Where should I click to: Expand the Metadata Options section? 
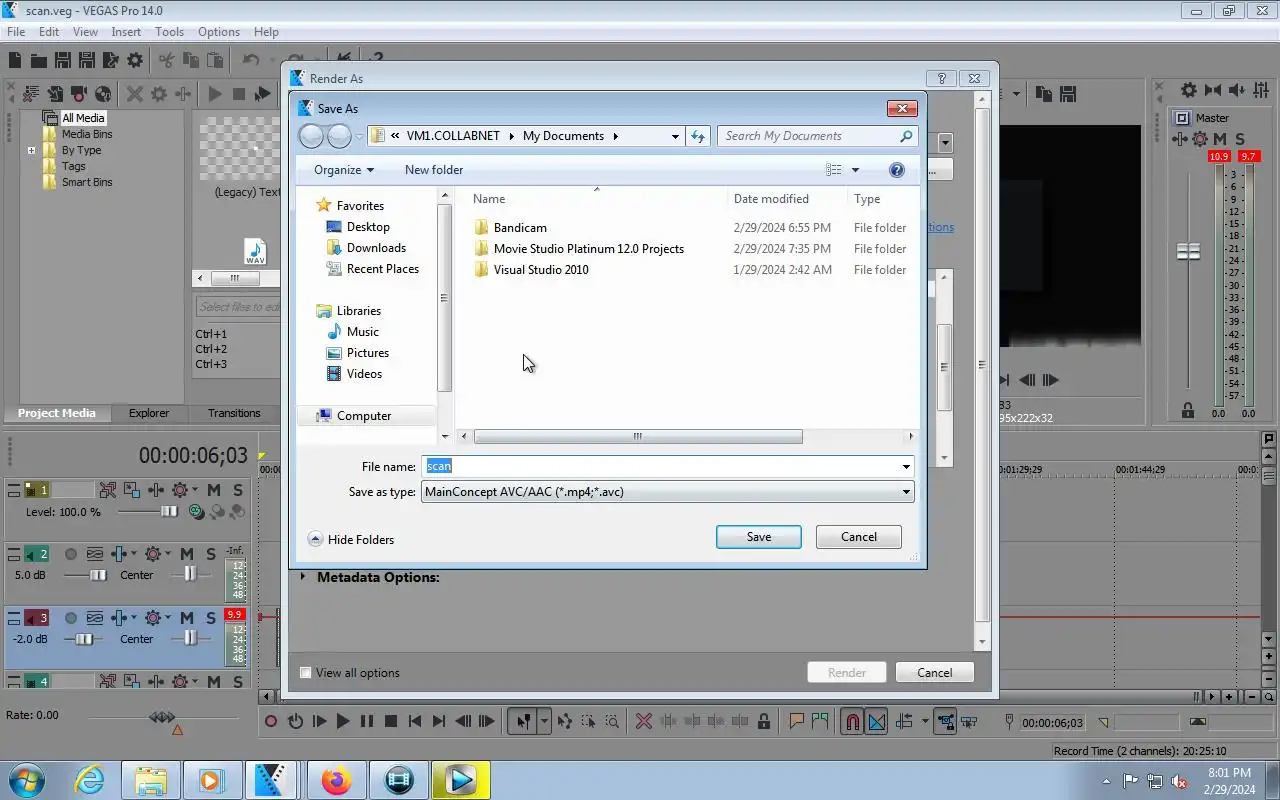pos(303,577)
